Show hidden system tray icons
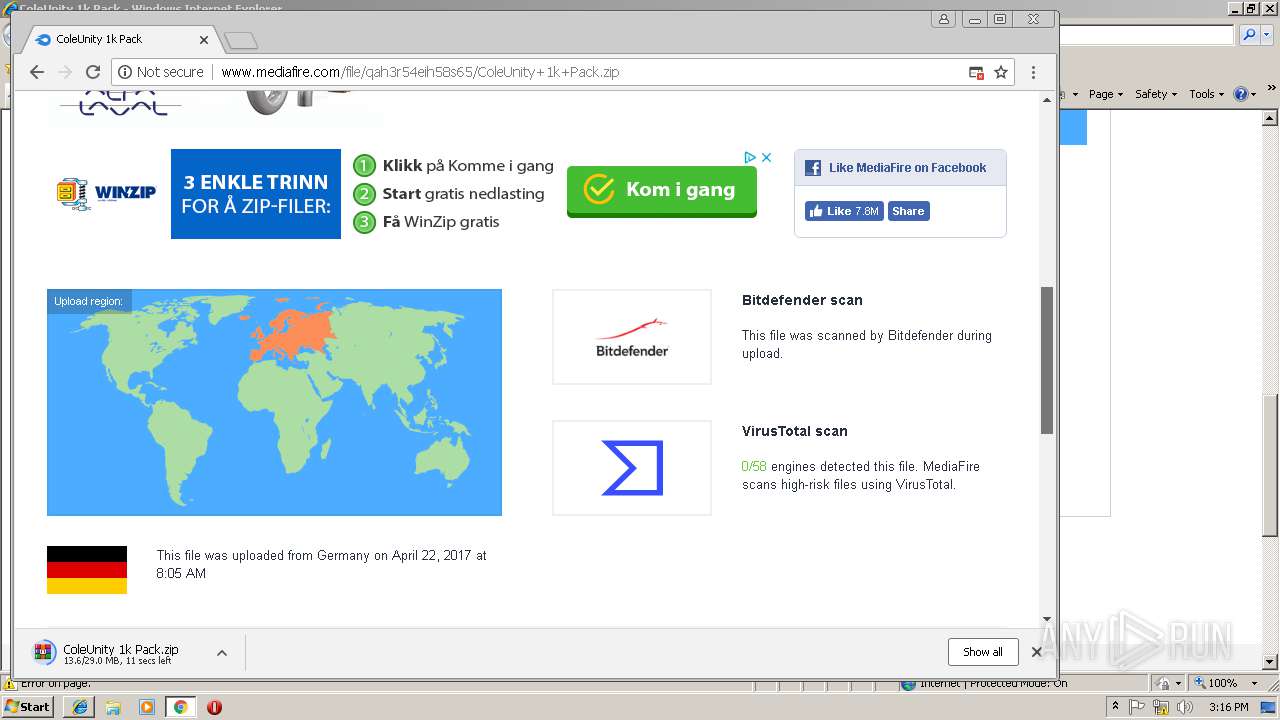The height and width of the screenshot is (720, 1280). click(x=1116, y=707)
